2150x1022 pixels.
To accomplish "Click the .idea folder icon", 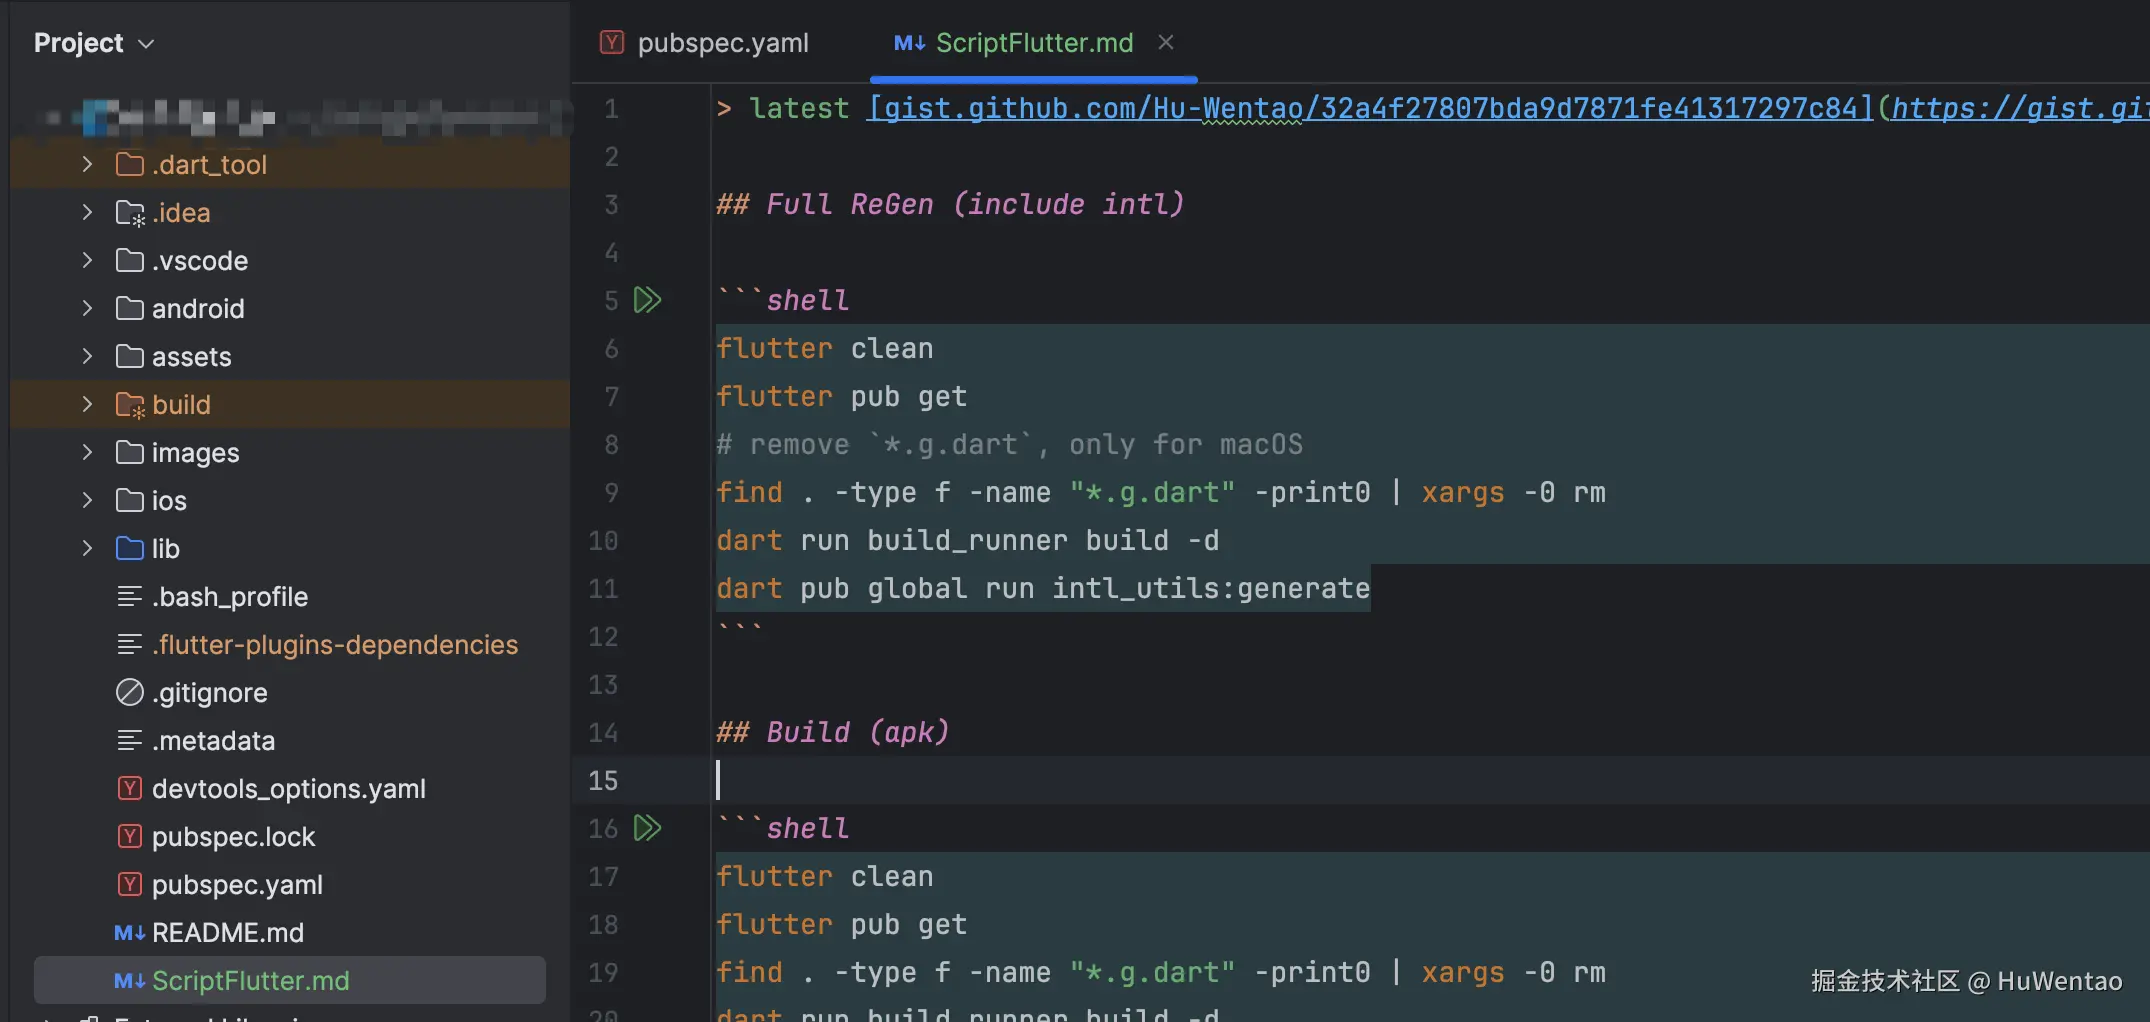I will click(x=129, y=213).
